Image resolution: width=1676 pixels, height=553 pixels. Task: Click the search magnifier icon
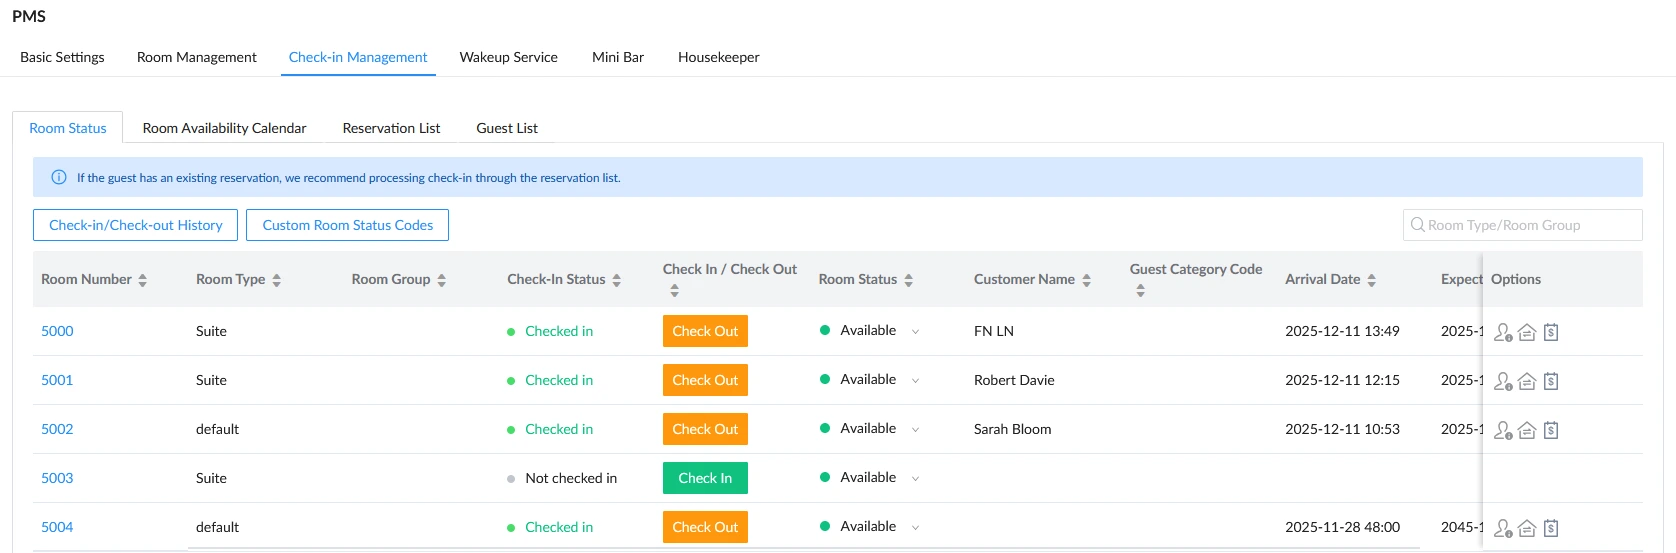[1417, 225]
